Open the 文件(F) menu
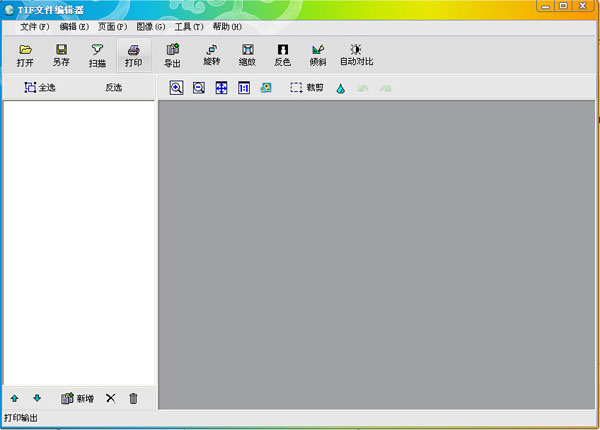This screenshot has height=430, width=600. [x=34, y=26]
